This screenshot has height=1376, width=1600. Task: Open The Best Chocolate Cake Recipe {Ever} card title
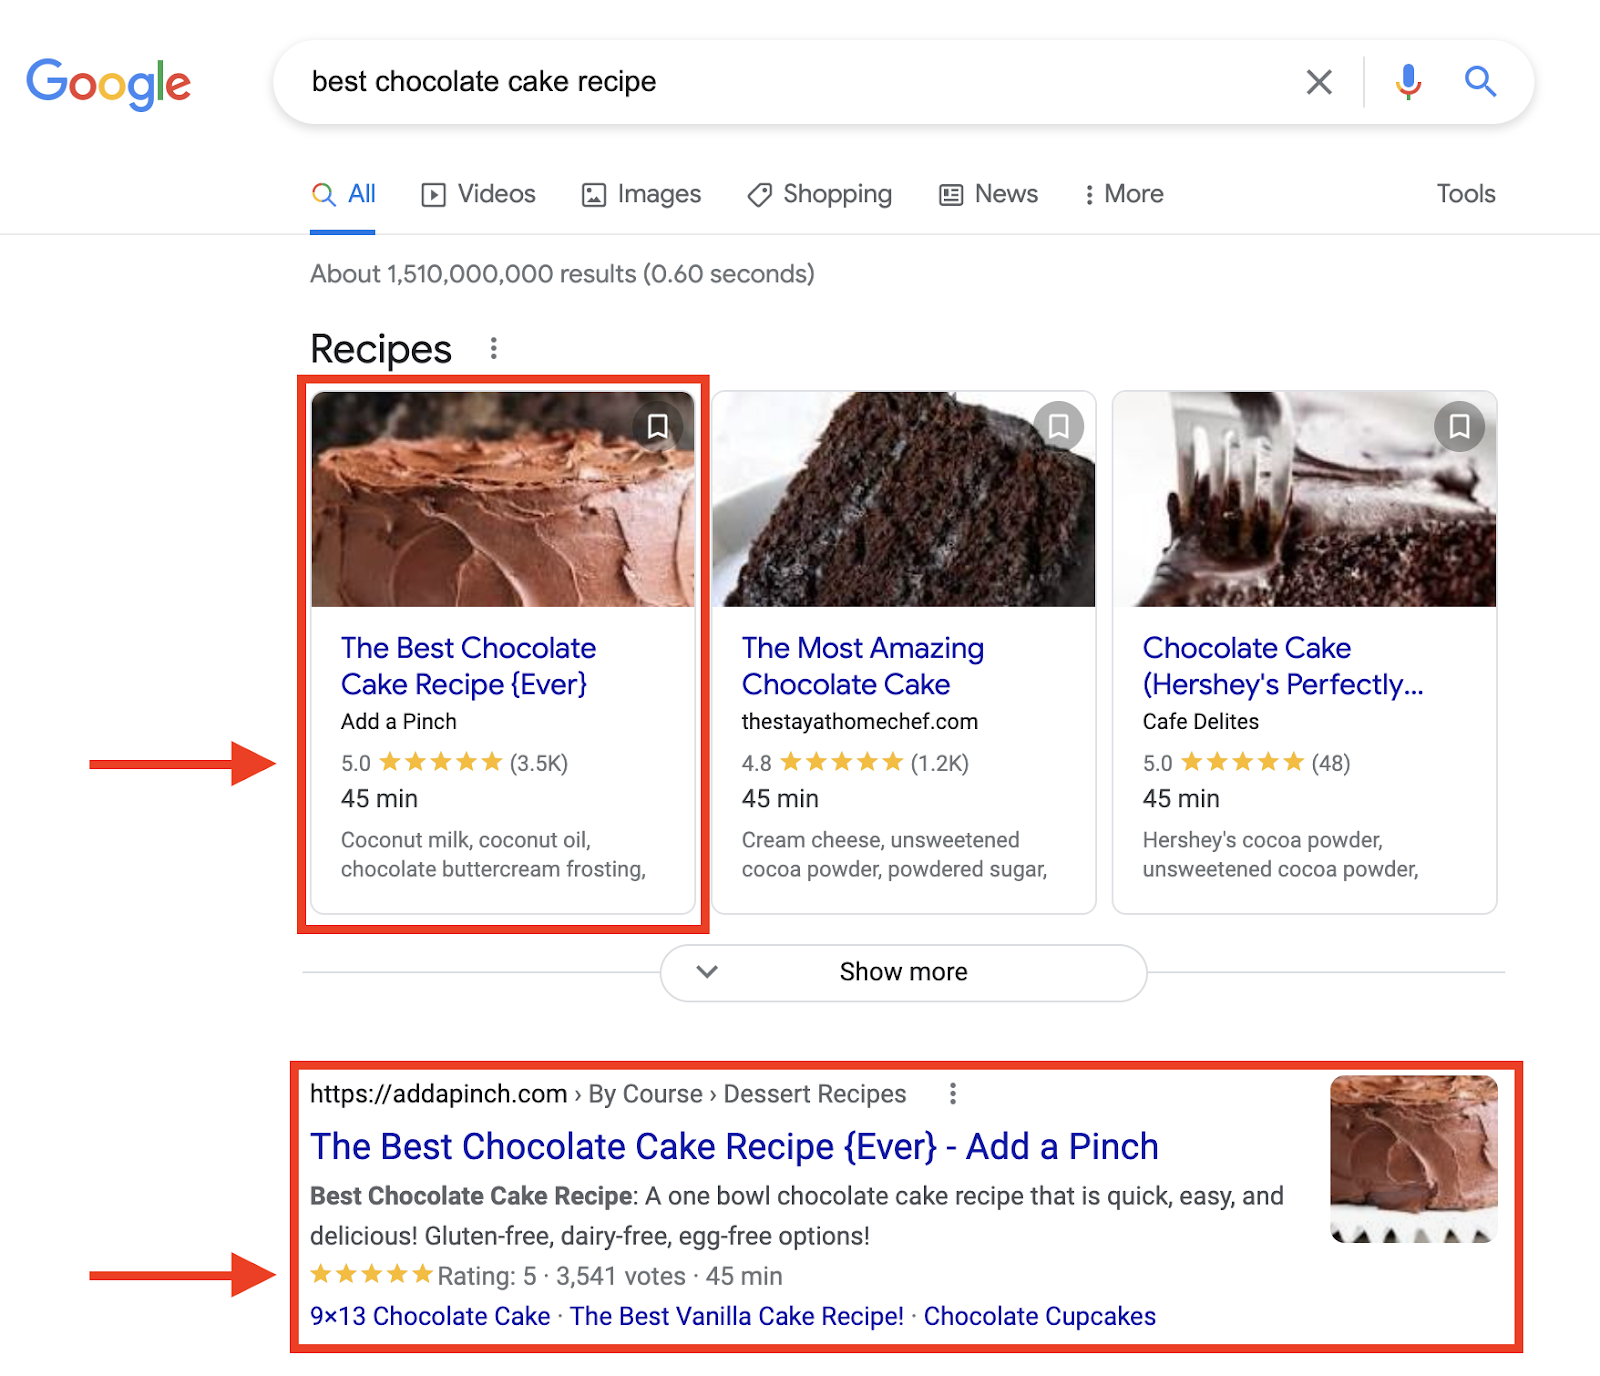468,666
